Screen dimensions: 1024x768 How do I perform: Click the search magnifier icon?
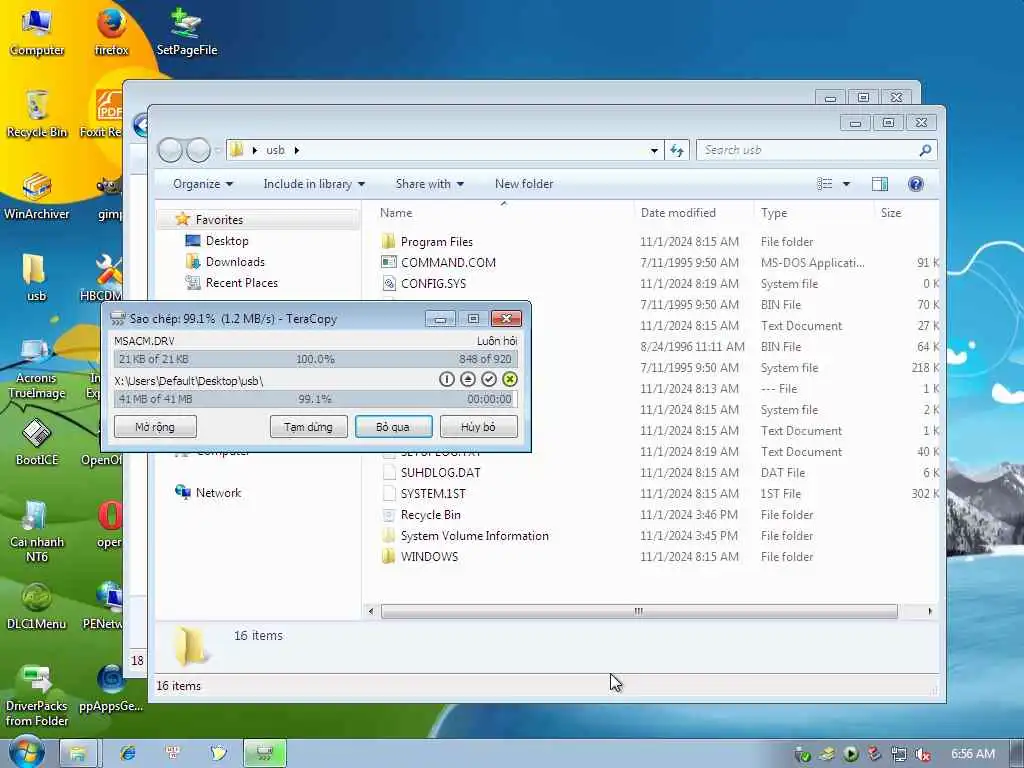point(925,150)
